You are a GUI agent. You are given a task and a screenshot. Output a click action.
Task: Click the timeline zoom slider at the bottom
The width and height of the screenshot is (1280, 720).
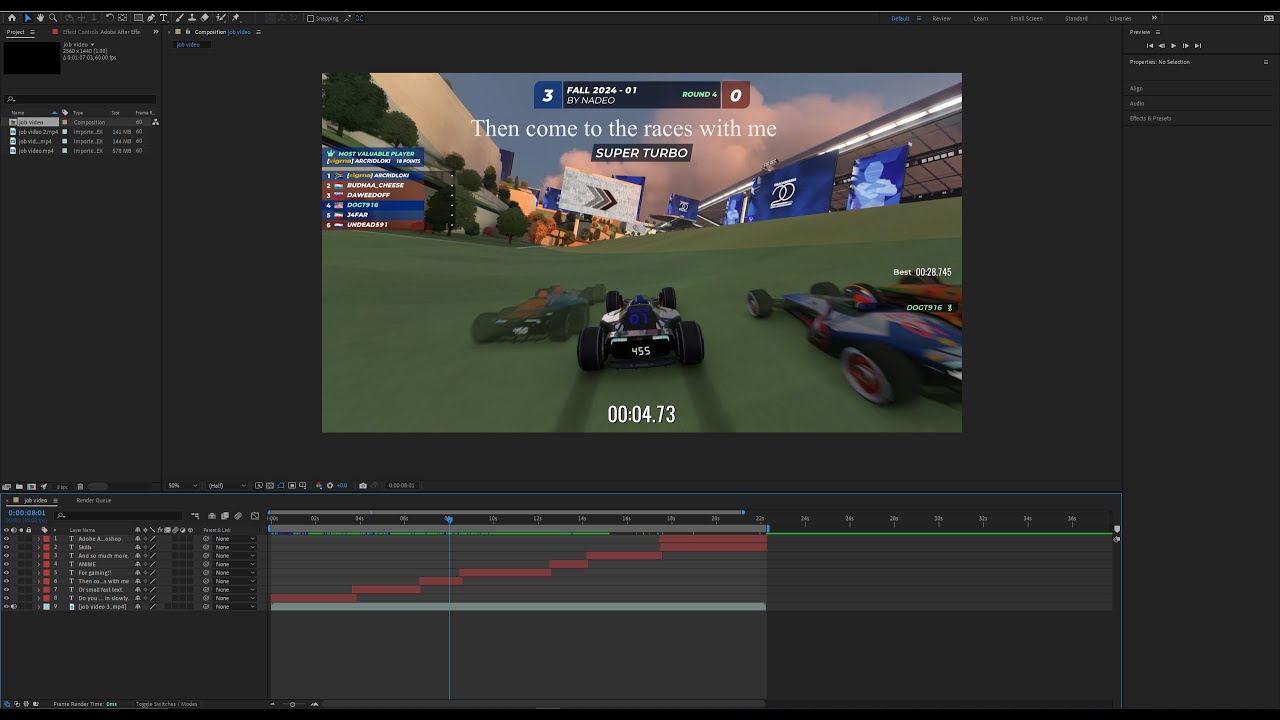point(293,704)
